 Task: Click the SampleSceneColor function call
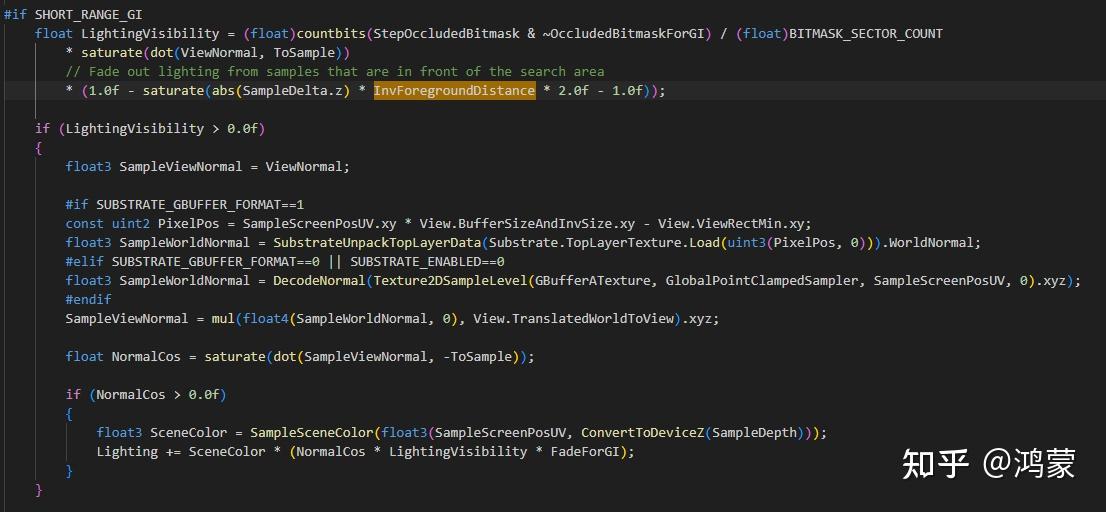(312, 432)
